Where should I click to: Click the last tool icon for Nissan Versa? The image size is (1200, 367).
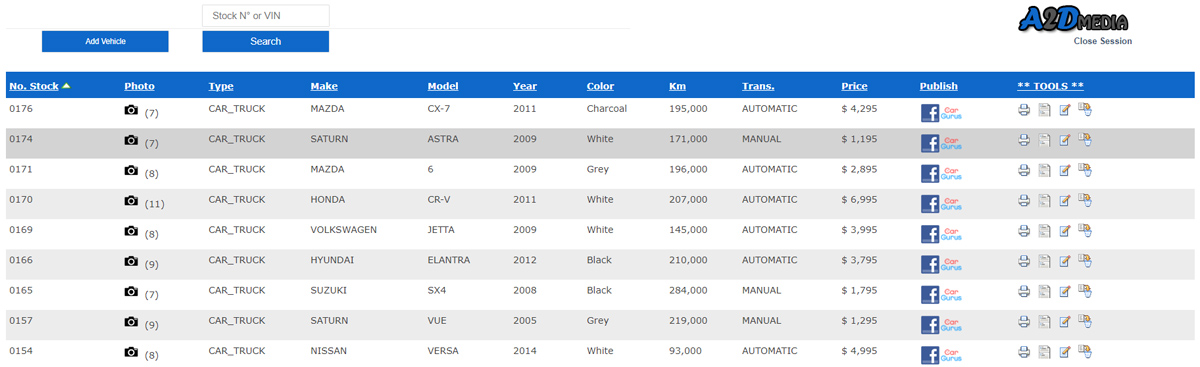tap(1085, 352)
